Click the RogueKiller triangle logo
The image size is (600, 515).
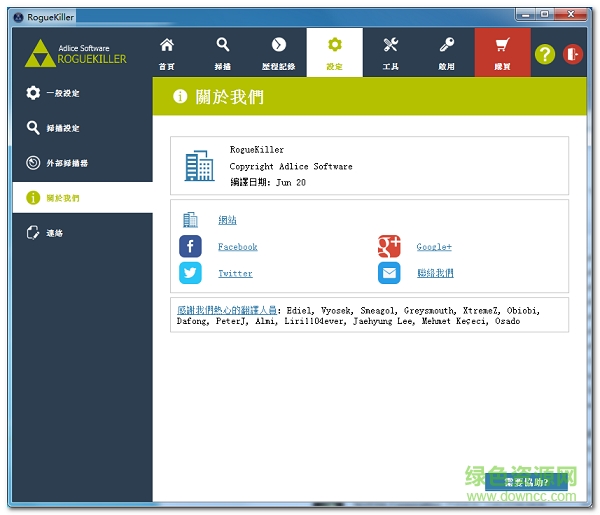pos(41,54)
